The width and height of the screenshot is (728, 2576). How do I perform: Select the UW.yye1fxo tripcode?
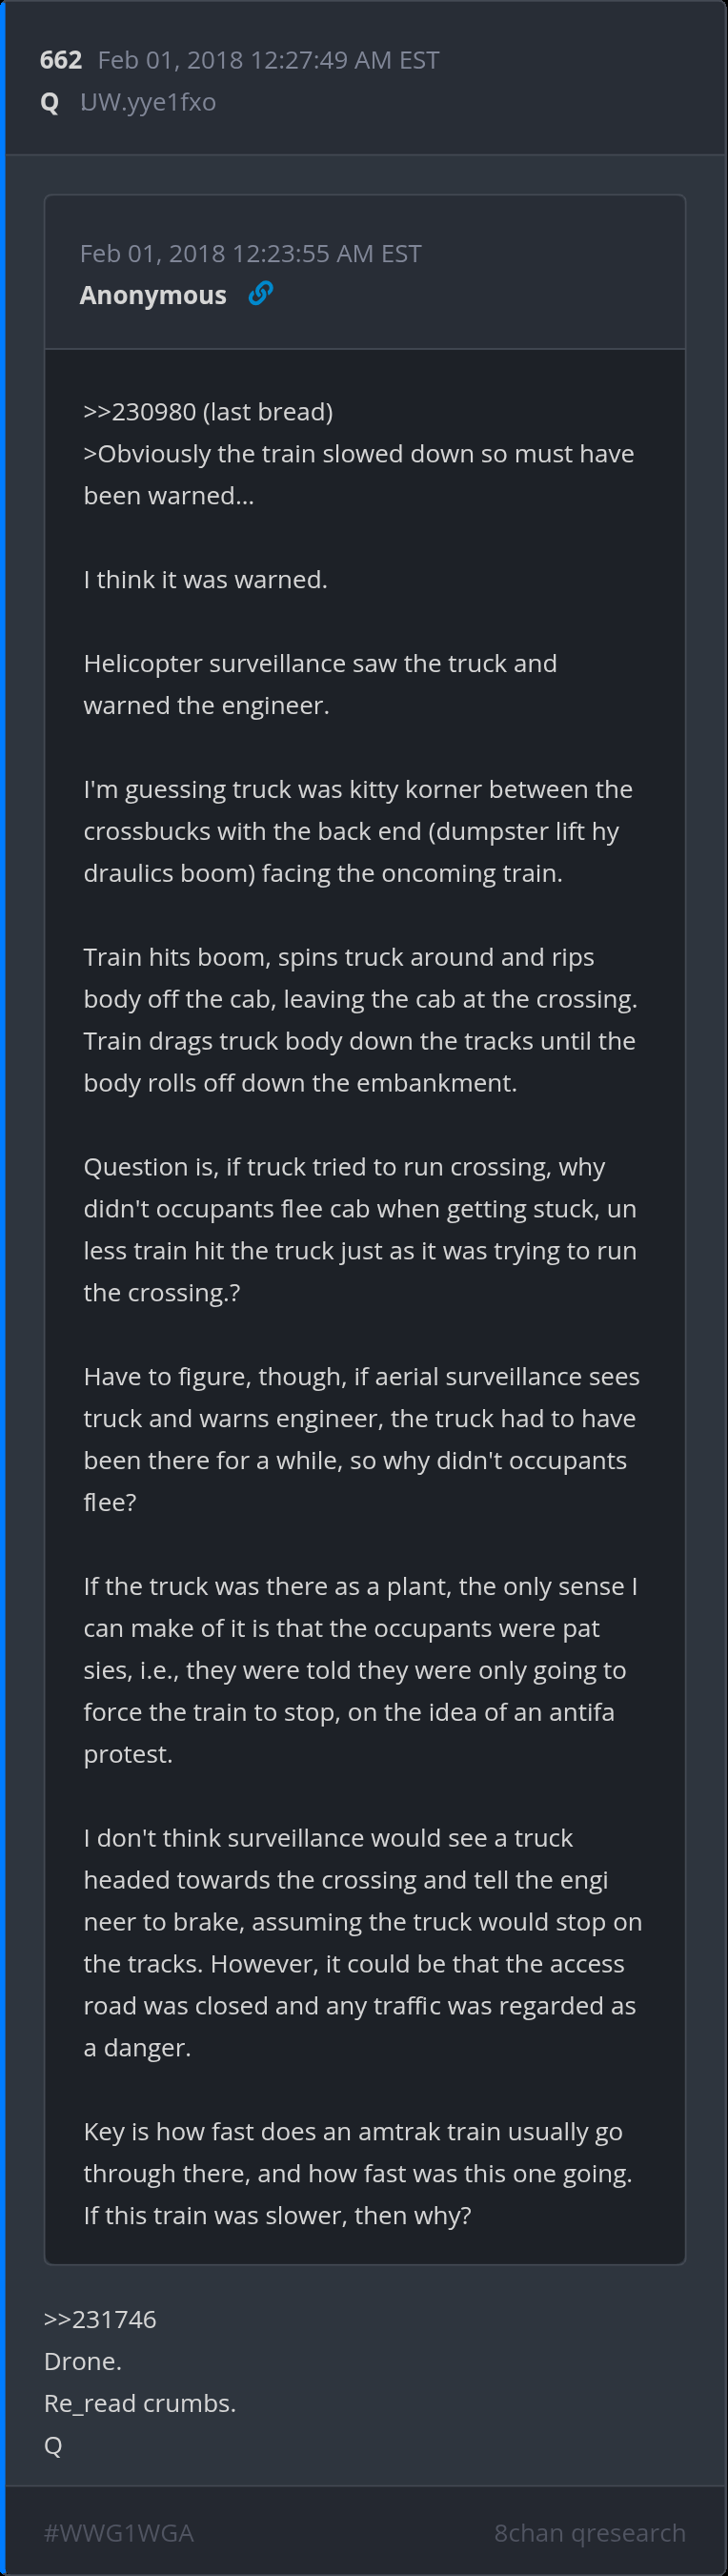coord(148,103)
